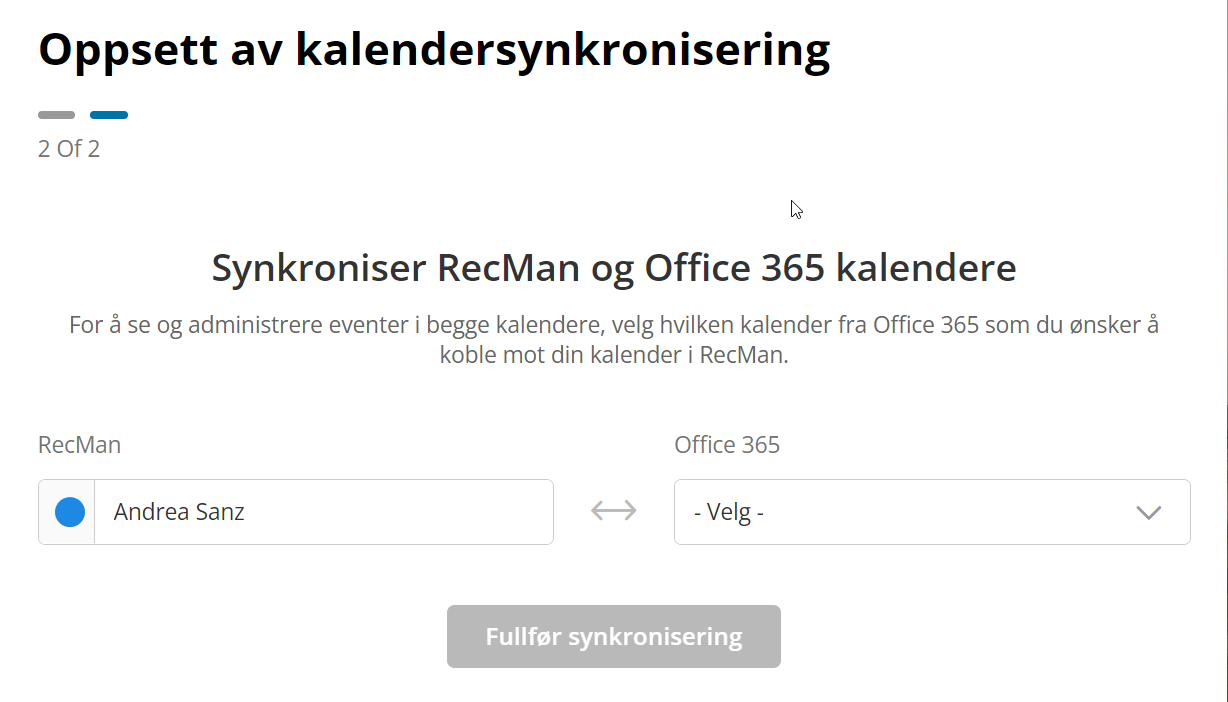Click the blue calendar color circle

(69, 512)
